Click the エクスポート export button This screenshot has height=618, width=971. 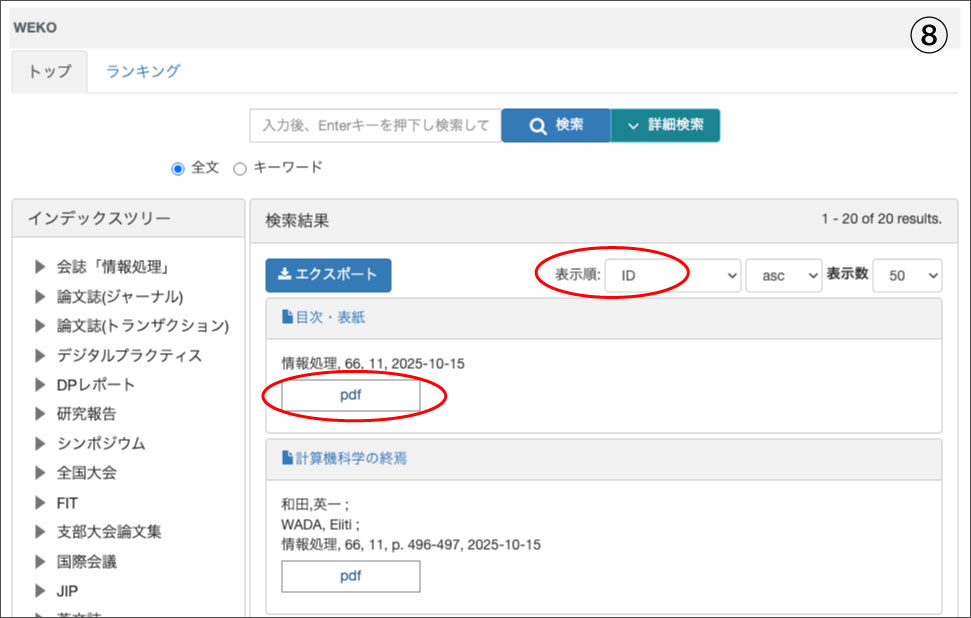pyautogui.click(x=328, y=275)
